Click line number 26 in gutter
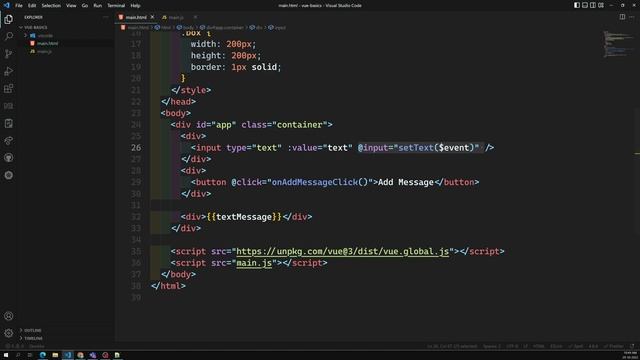The height and width of the screenshot is (360, 640). [x=136, y=148]
